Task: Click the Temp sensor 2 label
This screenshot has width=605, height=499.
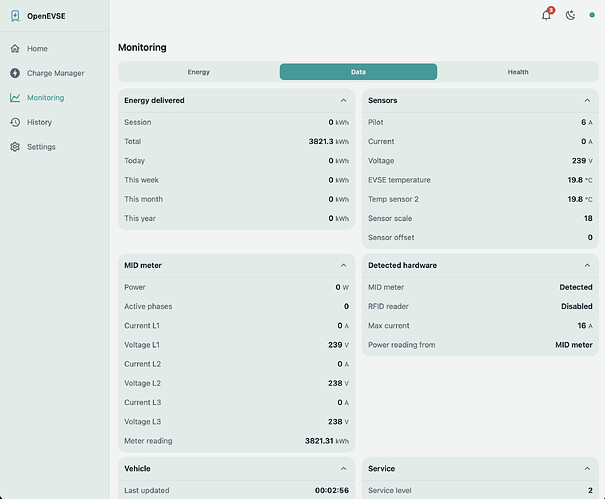Action: (x=393, y=199)
